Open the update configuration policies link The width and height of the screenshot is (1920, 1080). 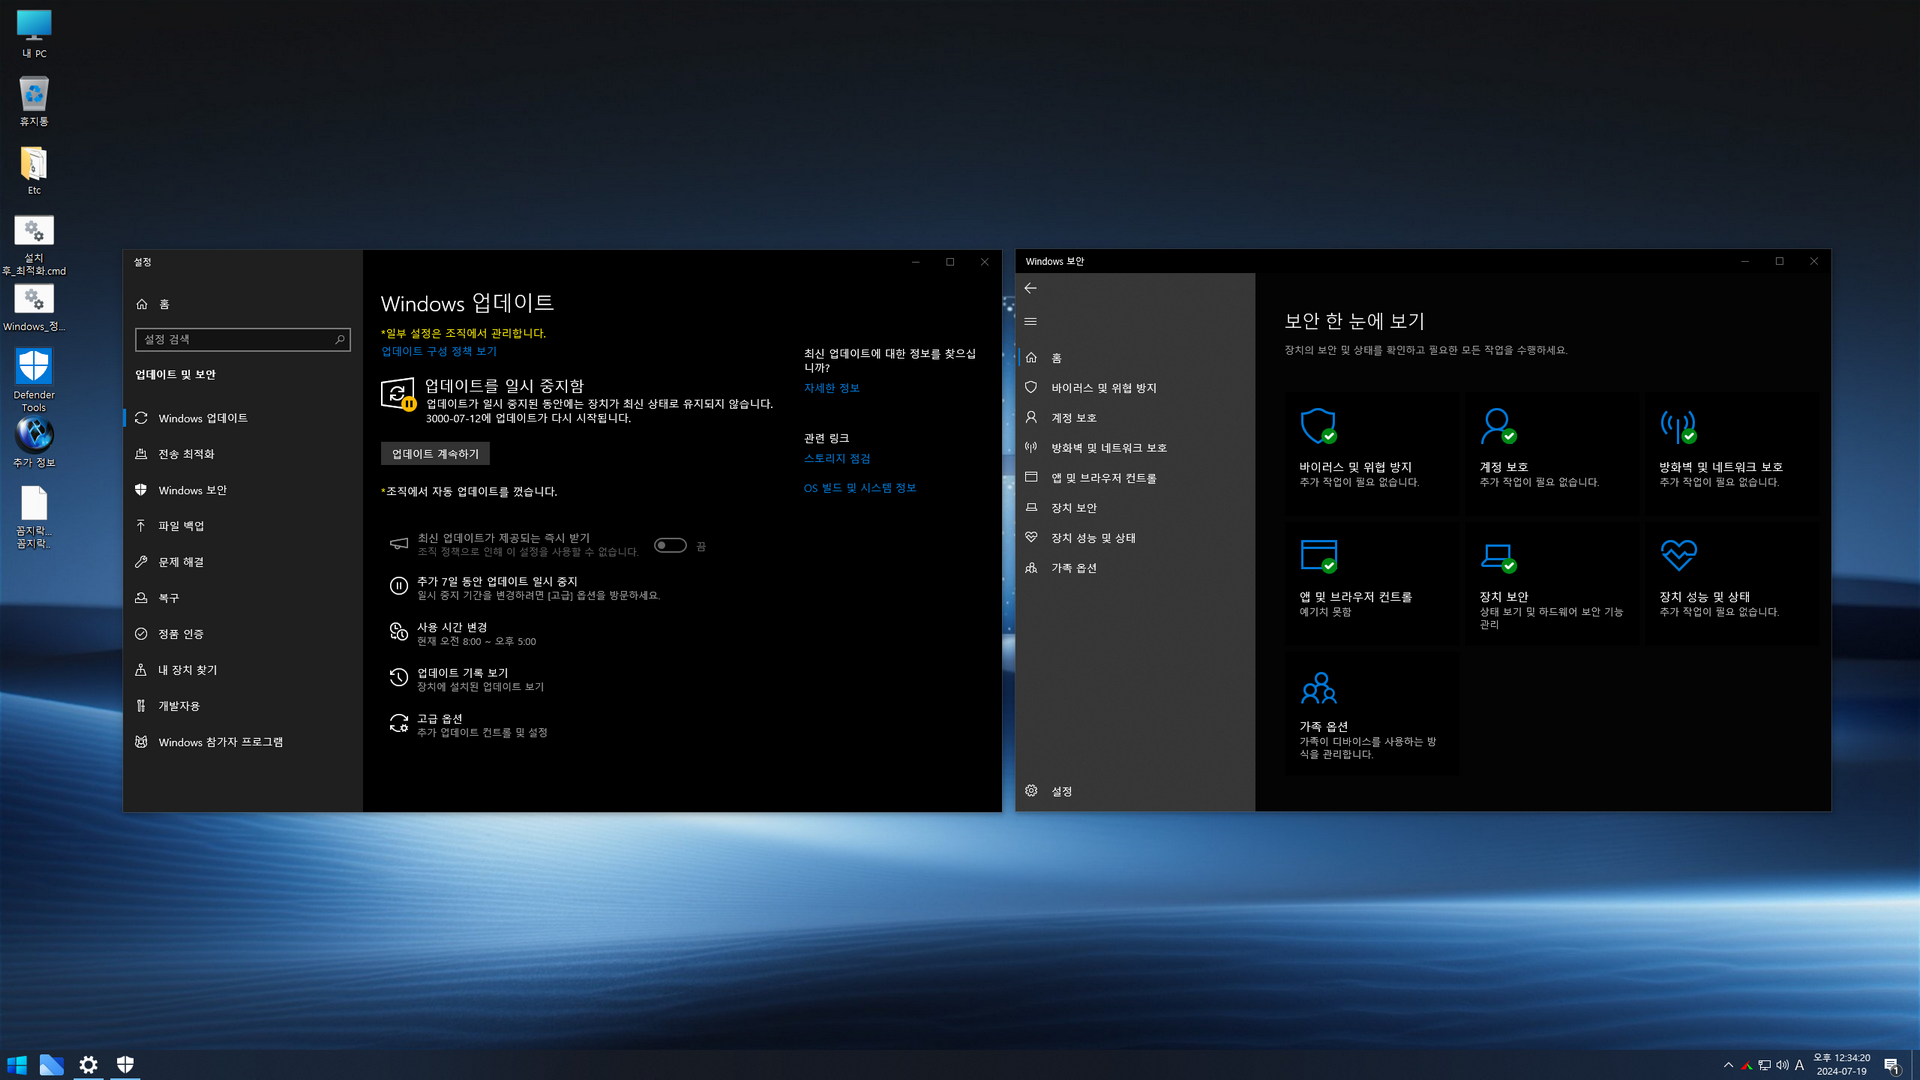click(439, 351)
